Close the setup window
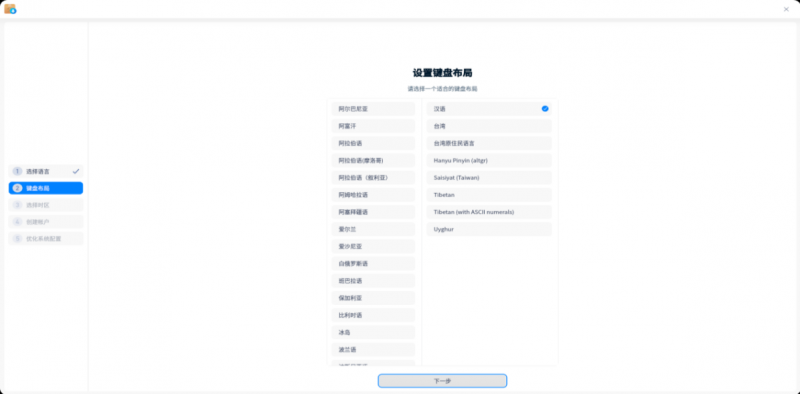 pos(786,9)
